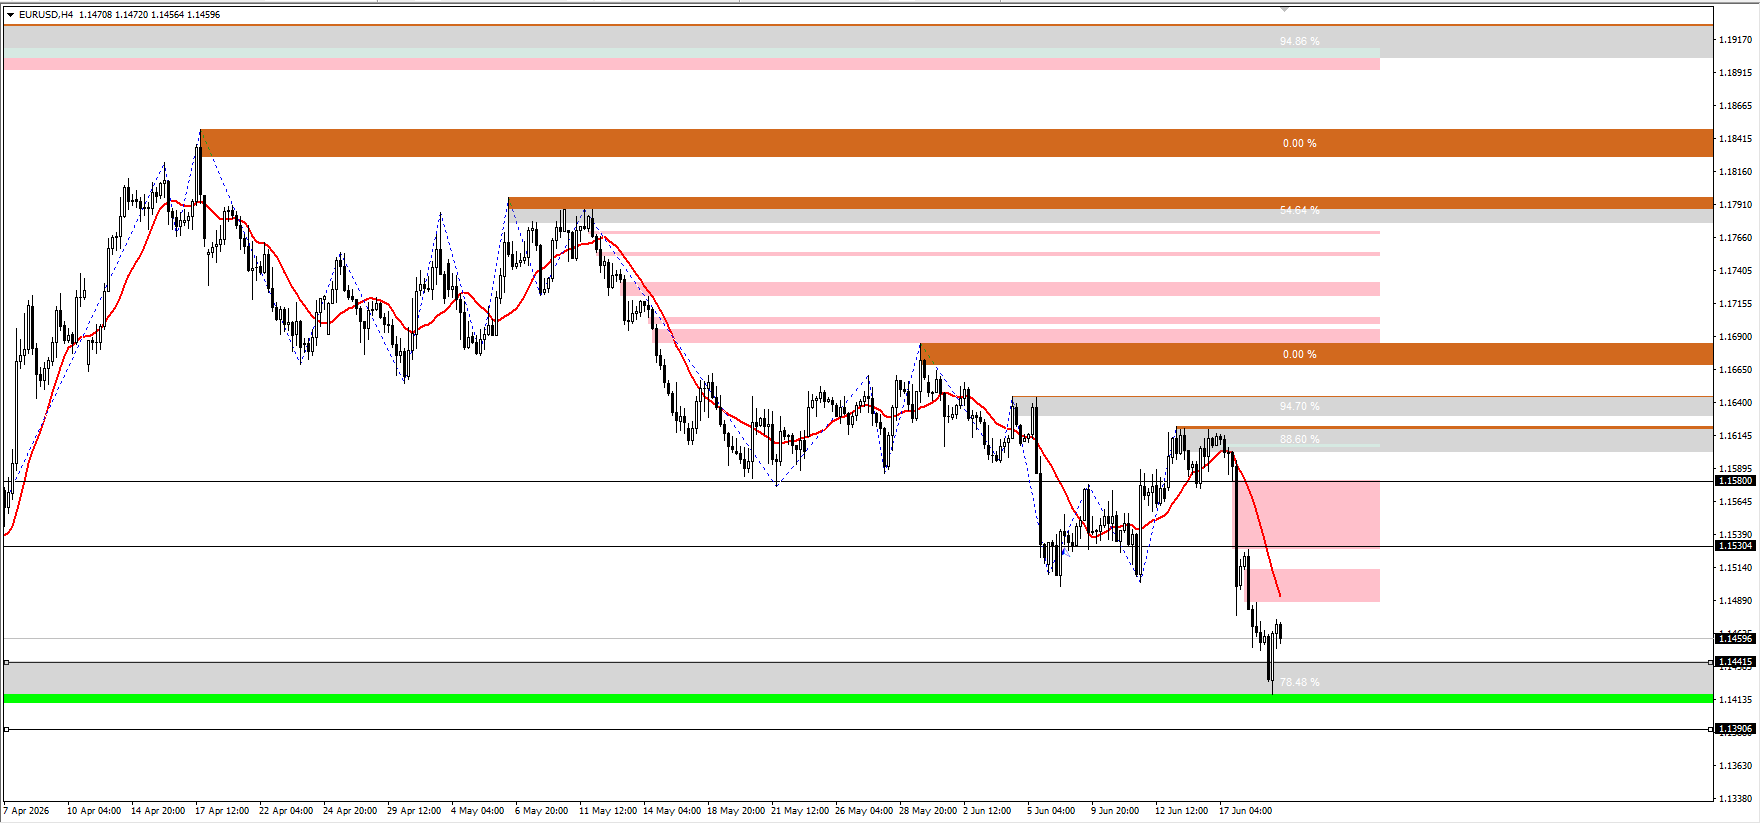Click the 54.64 % zone label
The height and width of the screenshot is (823, 1760).
point(1299,210)
